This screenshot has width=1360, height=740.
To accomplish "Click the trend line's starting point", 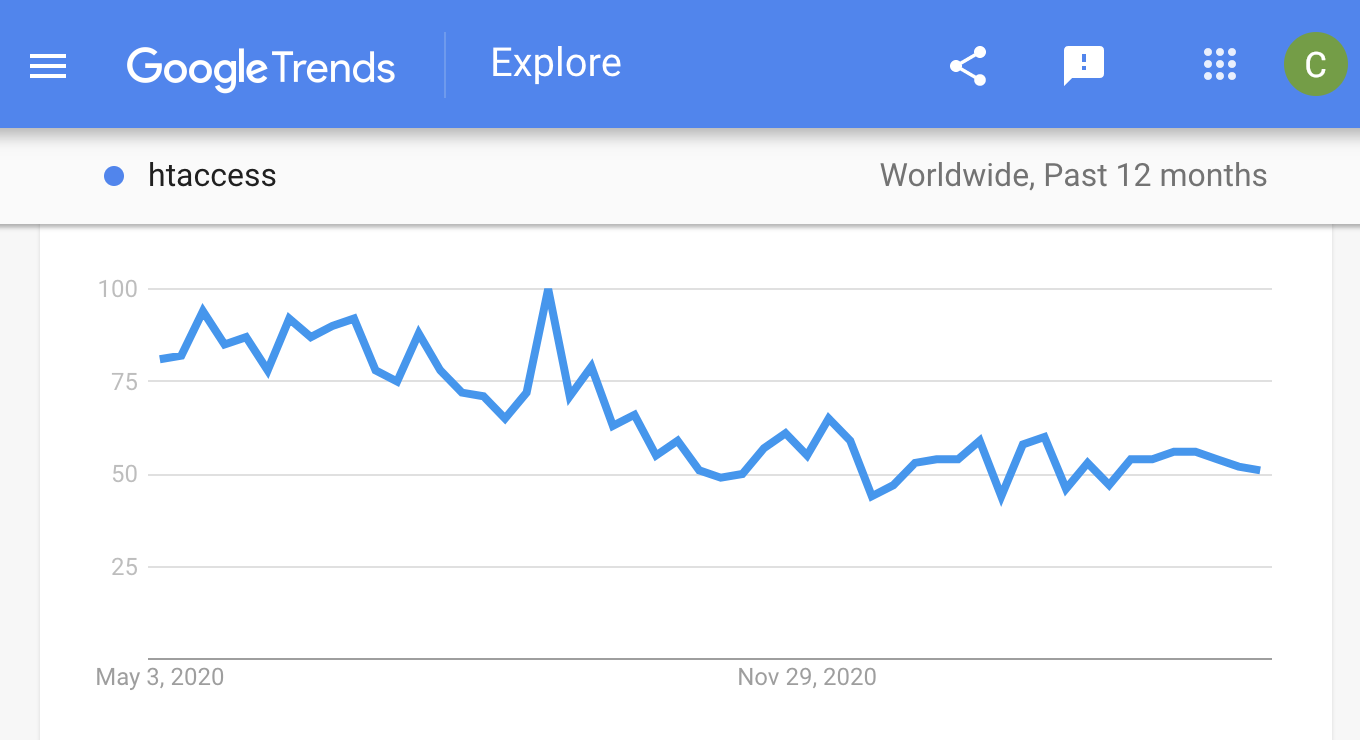I will click(162, 359).
